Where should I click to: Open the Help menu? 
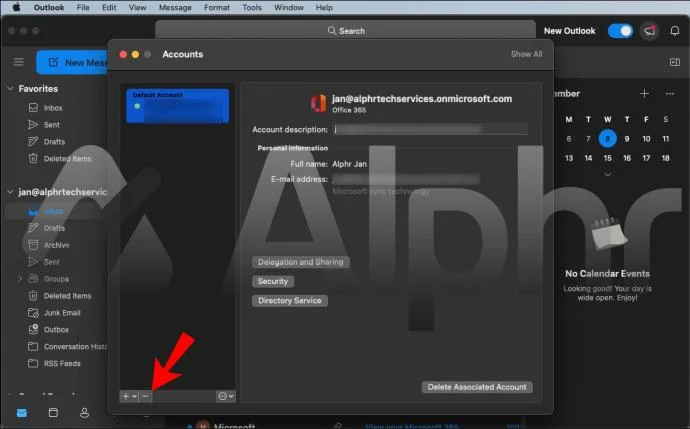coord(324,7)
